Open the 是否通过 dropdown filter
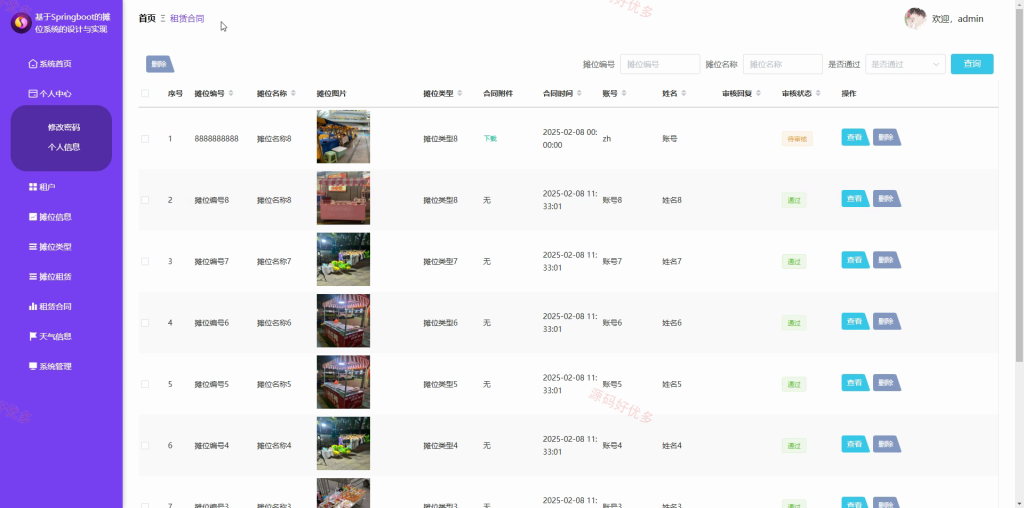 click(x=905, y=64)
